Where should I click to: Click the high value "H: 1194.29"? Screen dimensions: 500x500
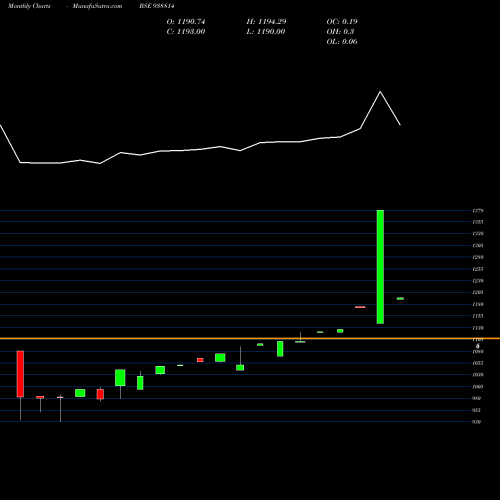click(266, 22)
